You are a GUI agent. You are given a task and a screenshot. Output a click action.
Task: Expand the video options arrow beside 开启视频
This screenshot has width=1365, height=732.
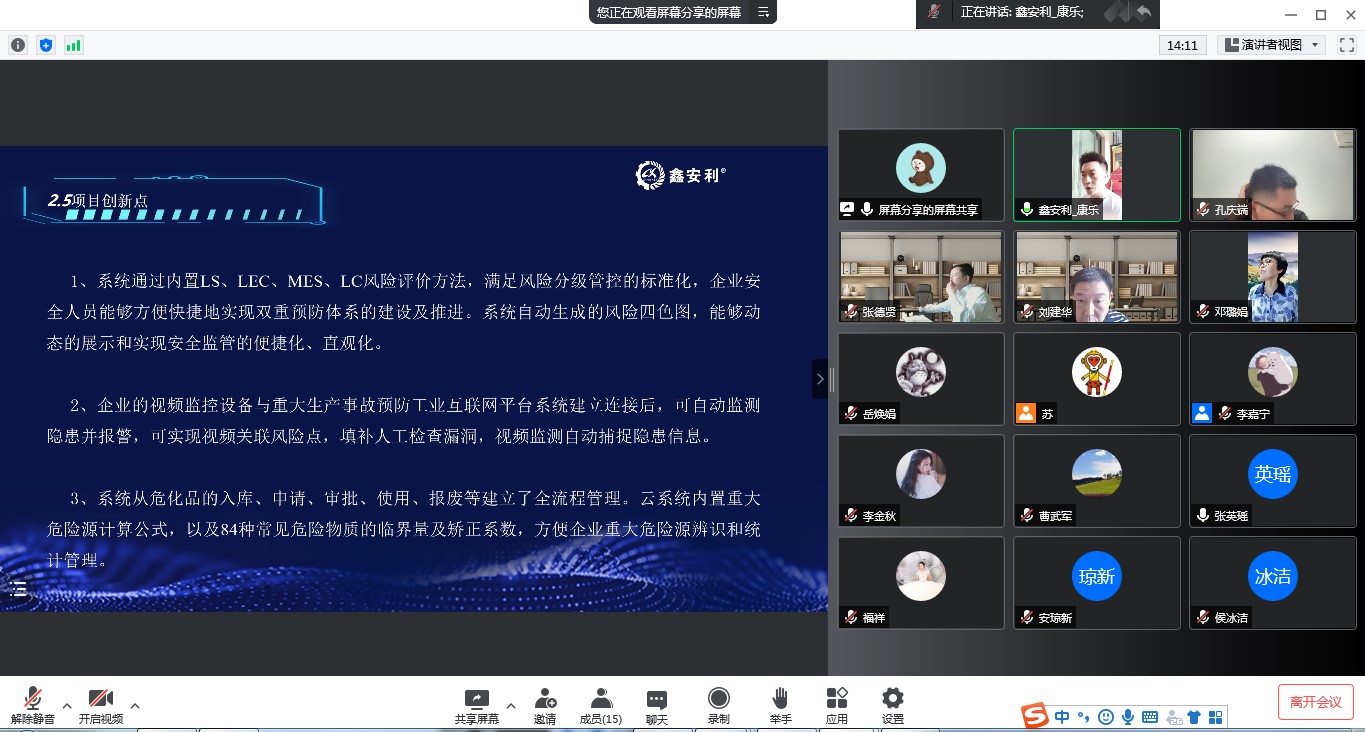pos(135,706)
